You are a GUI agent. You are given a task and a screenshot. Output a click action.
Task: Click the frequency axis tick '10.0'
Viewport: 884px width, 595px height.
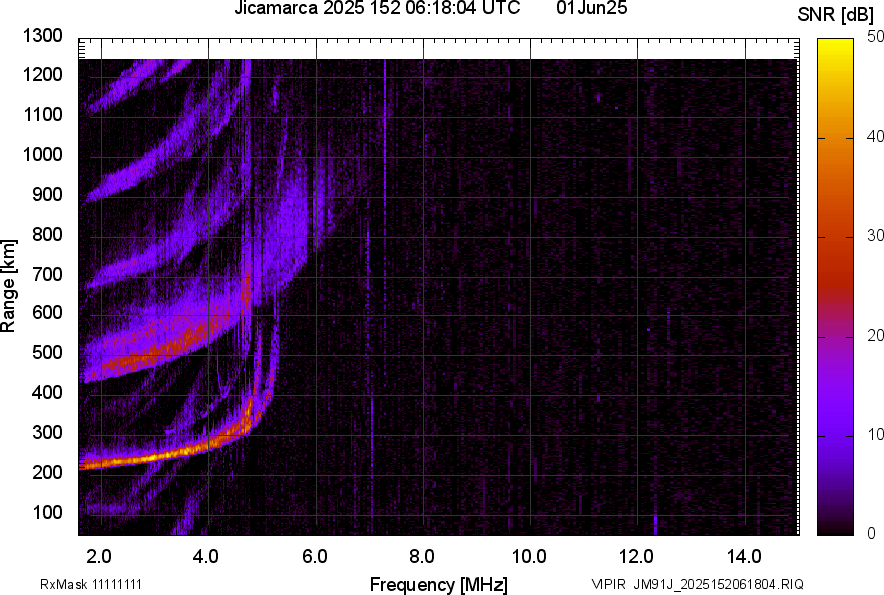(529, 557)
